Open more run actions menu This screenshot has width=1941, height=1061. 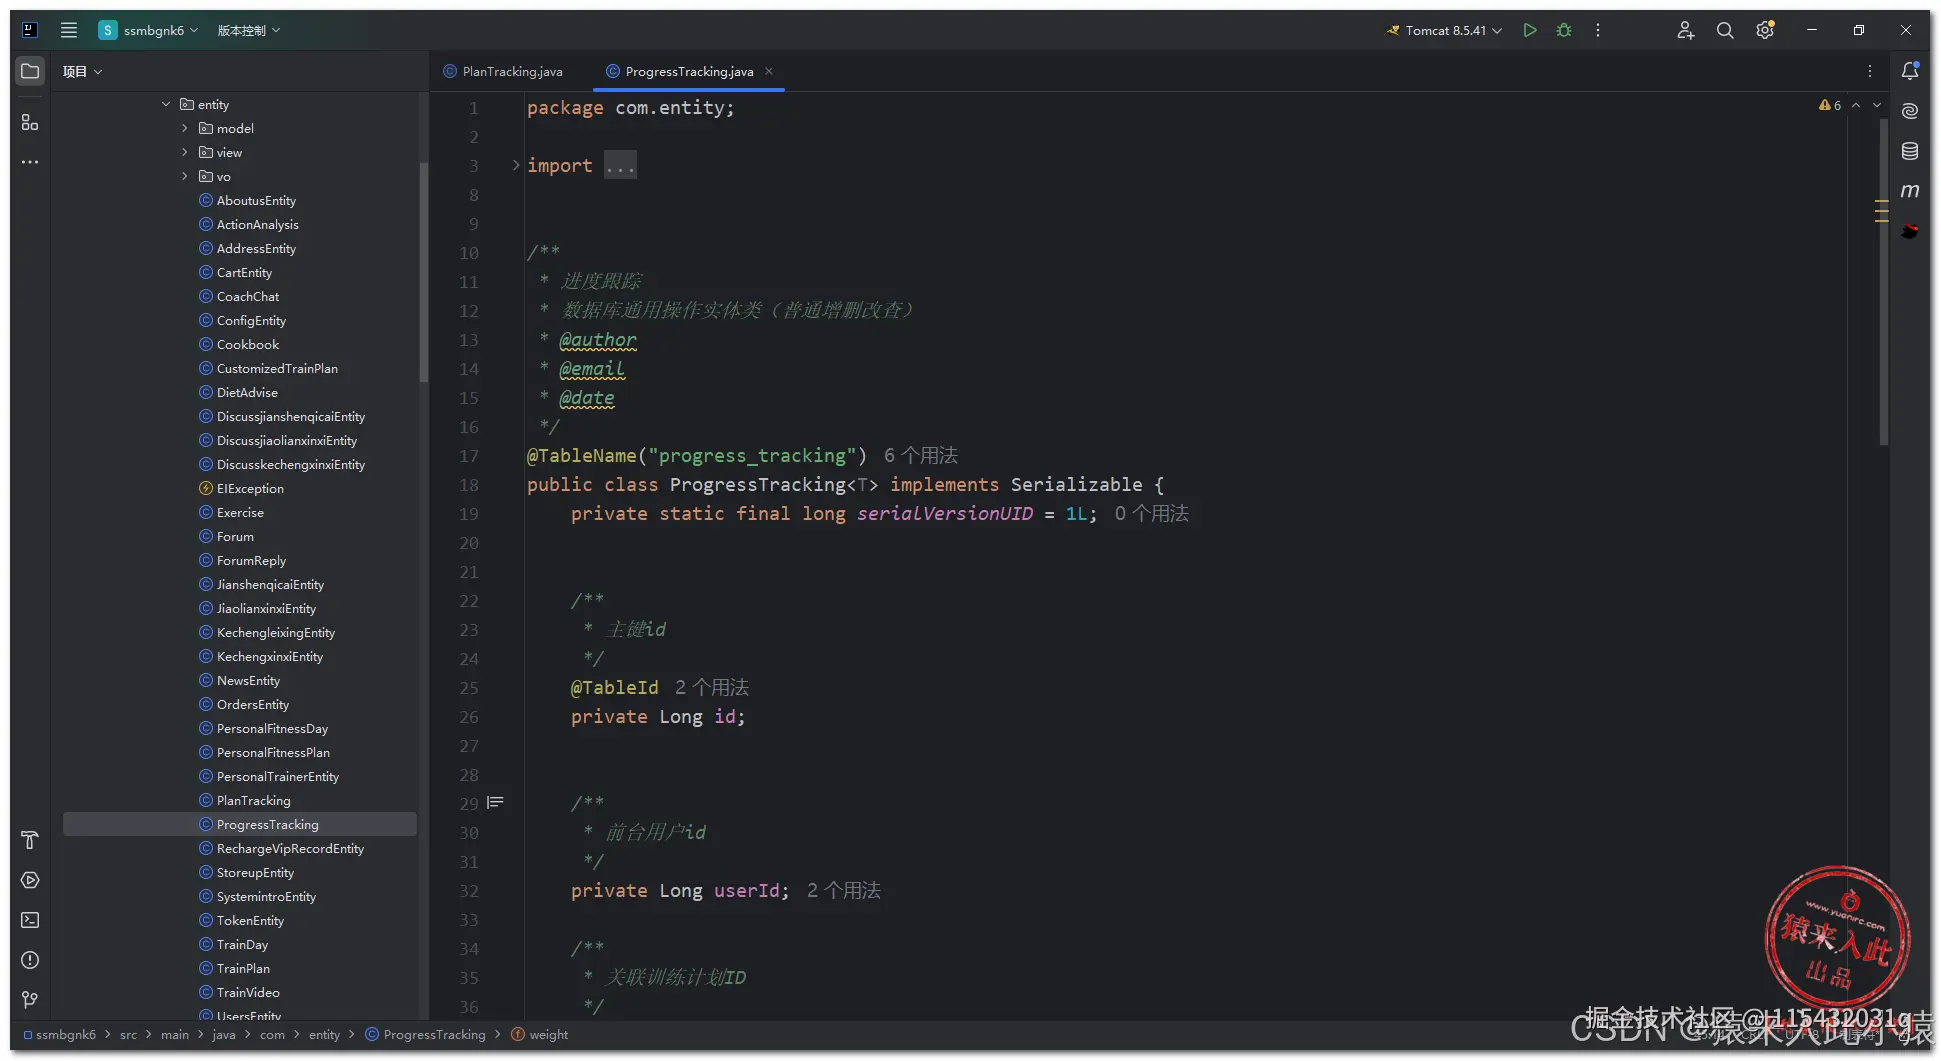(1598, 30)
